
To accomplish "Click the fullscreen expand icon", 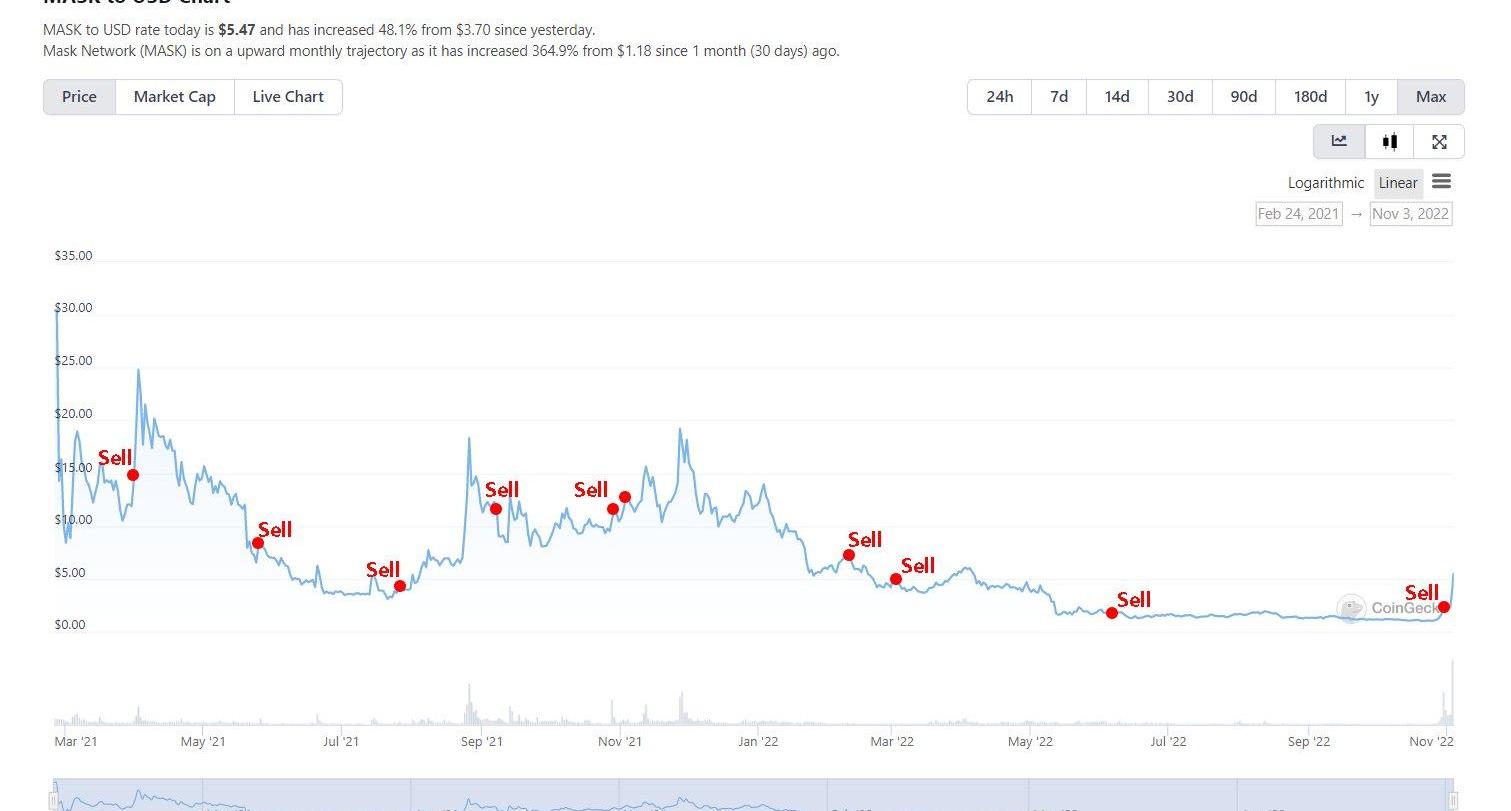I will point(1439,142).
